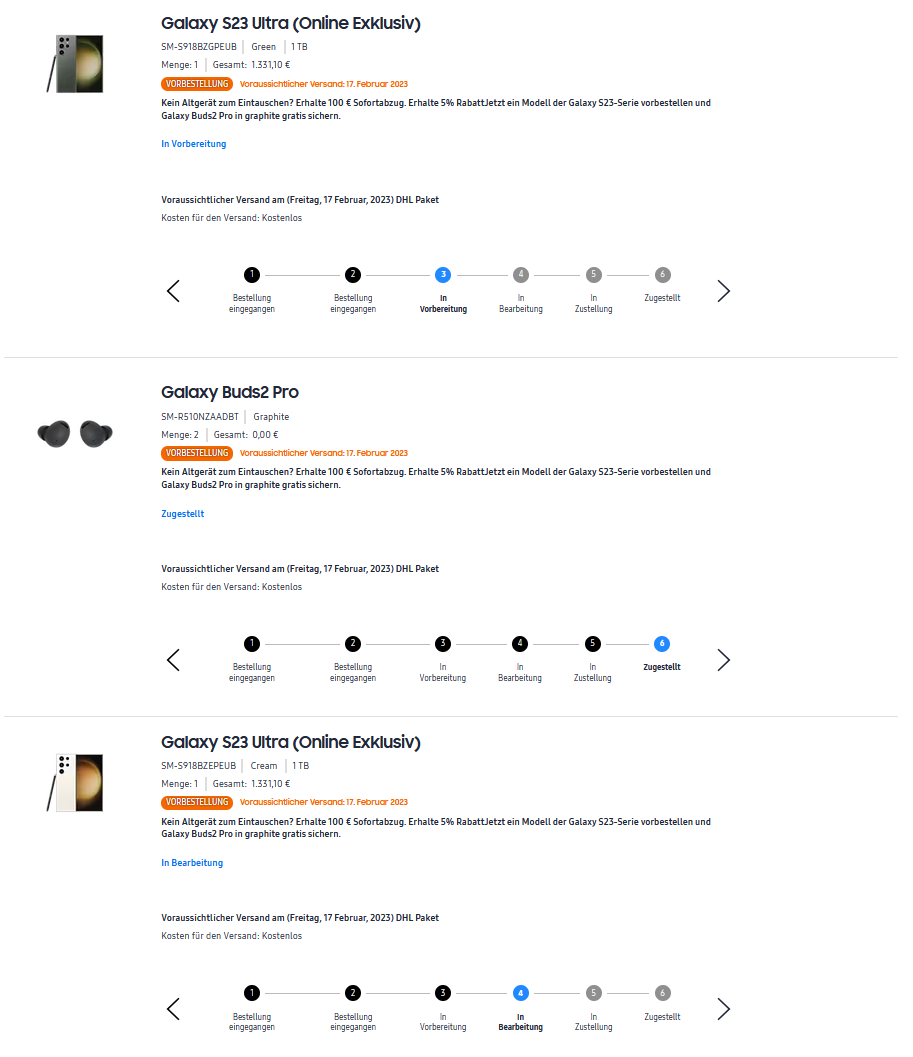Image resolution: width=913 pixels, height=1057 pixels.
Task: Click step 6 circle on cream S23 tracker
Action: 662,993
